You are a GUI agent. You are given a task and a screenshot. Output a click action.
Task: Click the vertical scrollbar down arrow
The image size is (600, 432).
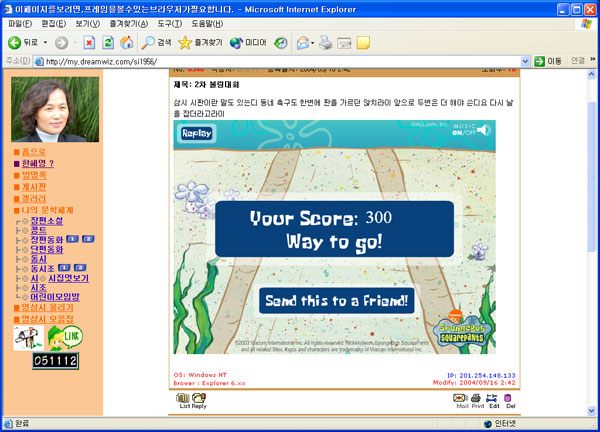pyautogui.click(x=592, y=411)
